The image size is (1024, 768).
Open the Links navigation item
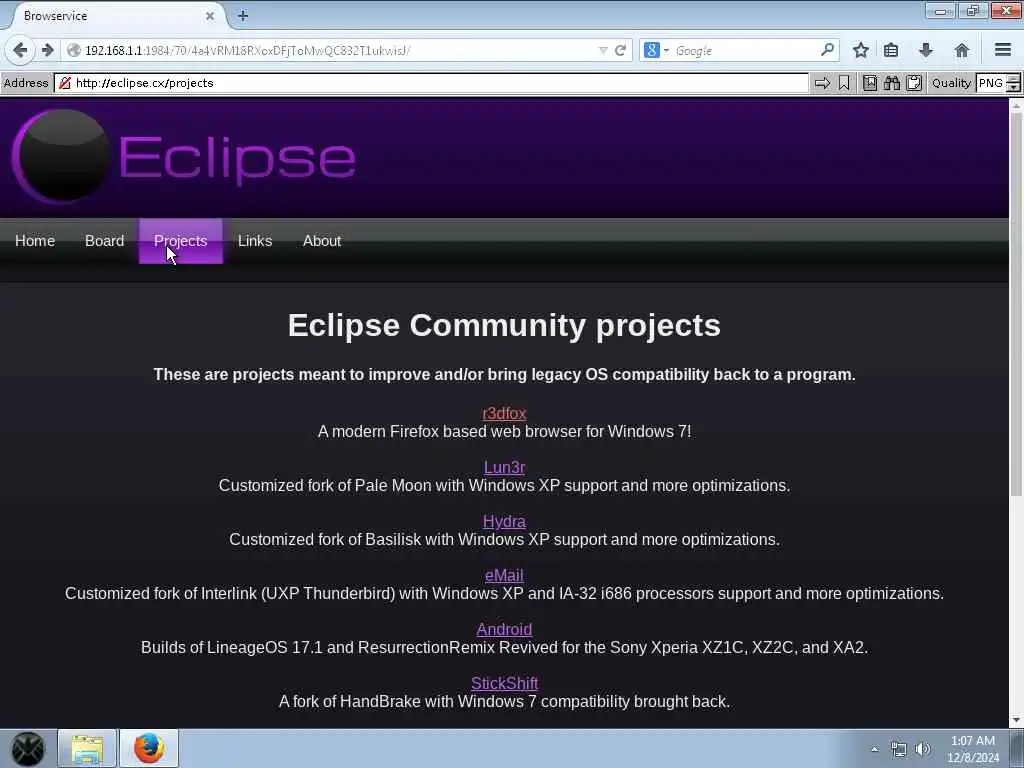255,241
